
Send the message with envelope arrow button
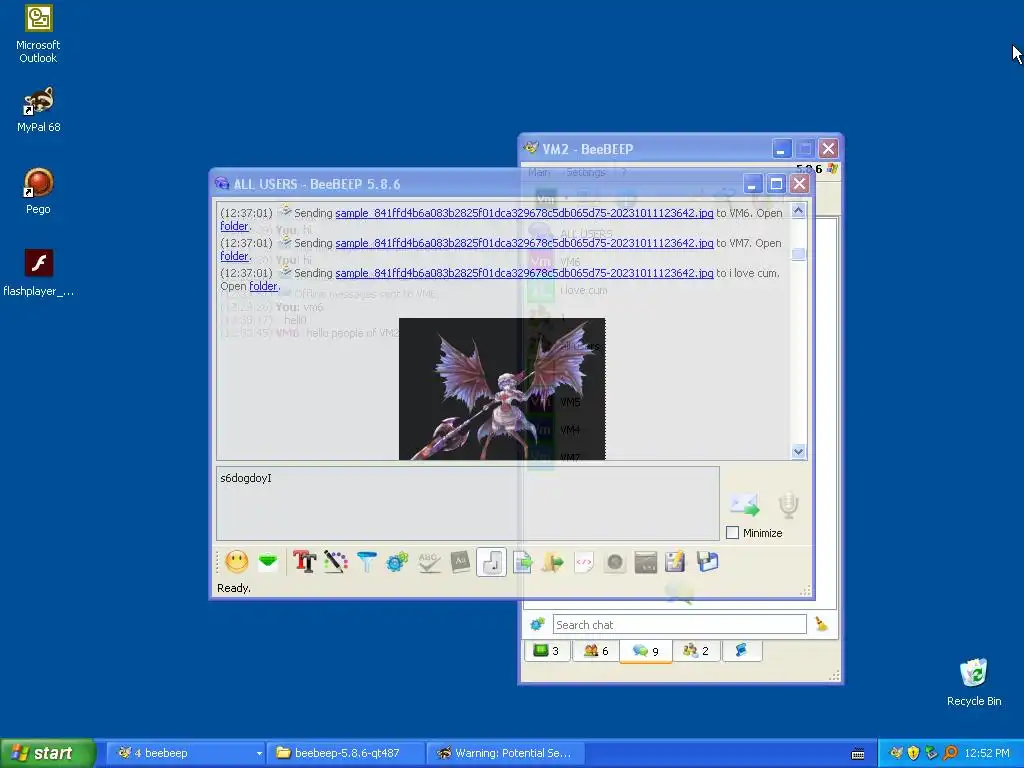(x=744, y=505)
